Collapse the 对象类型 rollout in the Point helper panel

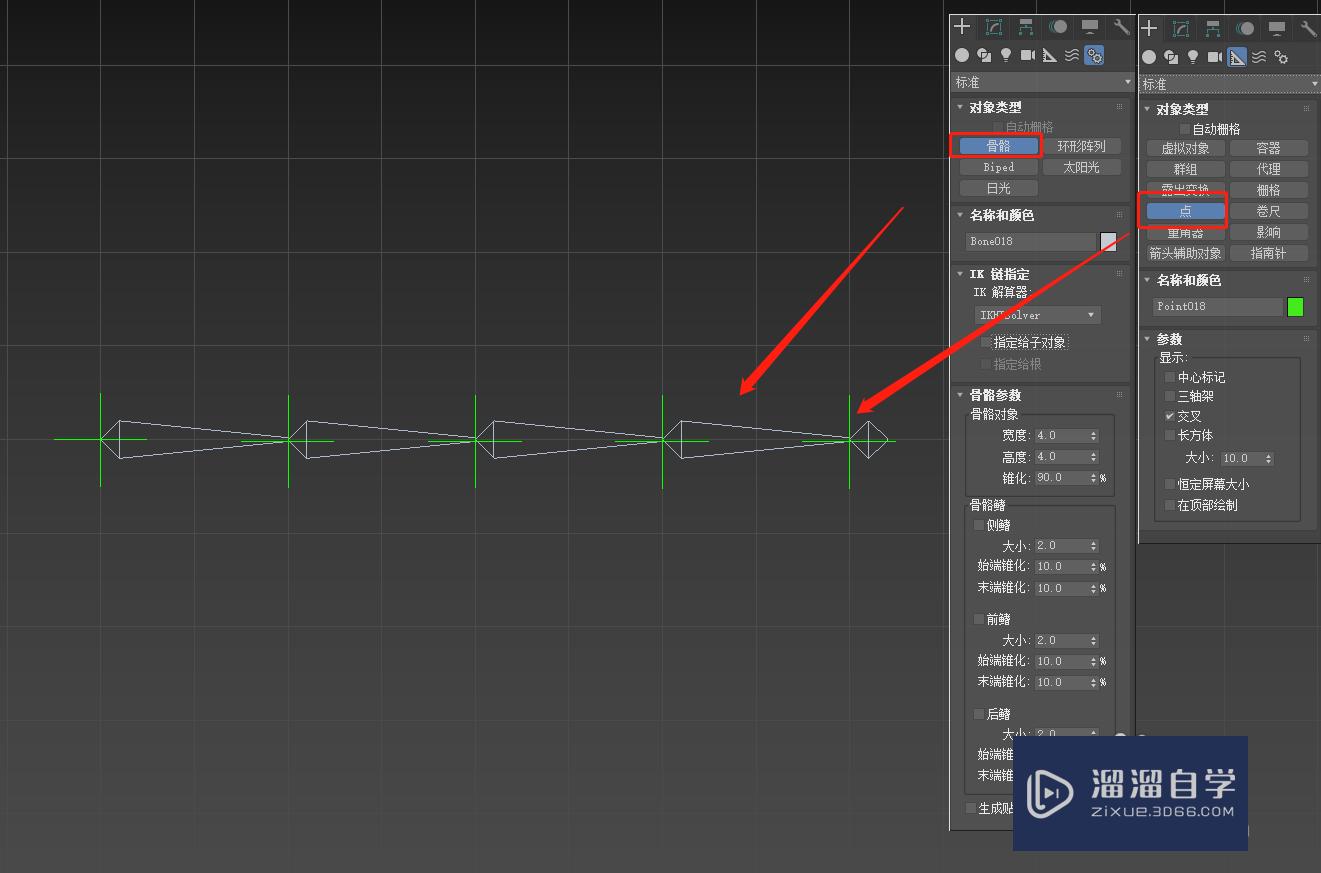[1148, 109]
